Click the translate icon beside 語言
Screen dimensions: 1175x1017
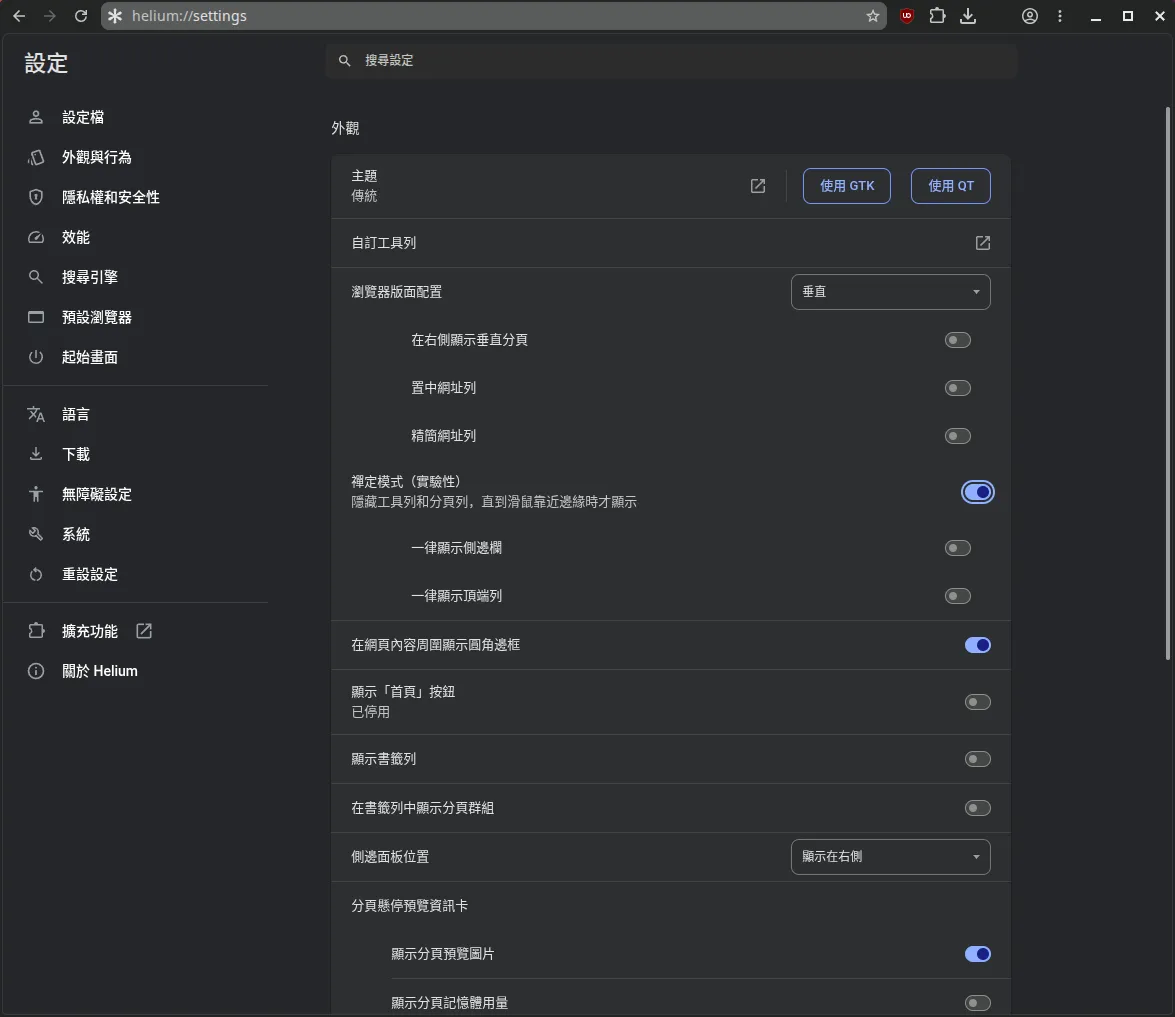tap(36, 414)
